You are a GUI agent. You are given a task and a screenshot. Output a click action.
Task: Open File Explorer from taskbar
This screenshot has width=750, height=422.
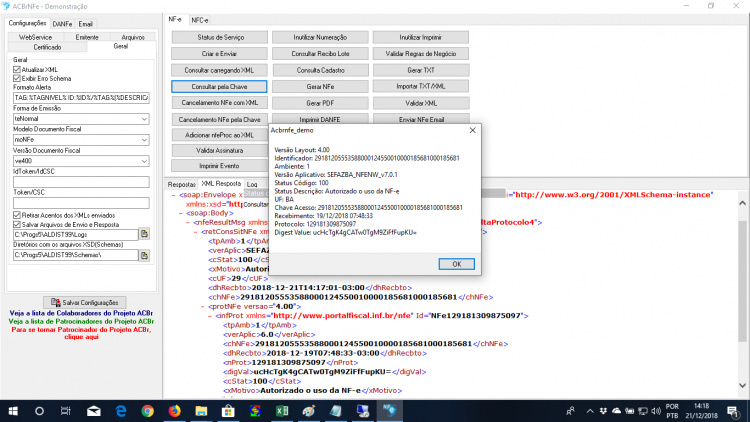[201, 411]
